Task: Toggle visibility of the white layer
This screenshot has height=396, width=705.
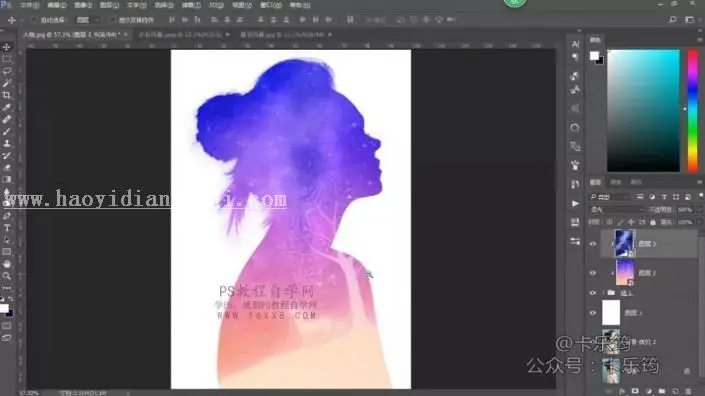Action: click(593, 313)
